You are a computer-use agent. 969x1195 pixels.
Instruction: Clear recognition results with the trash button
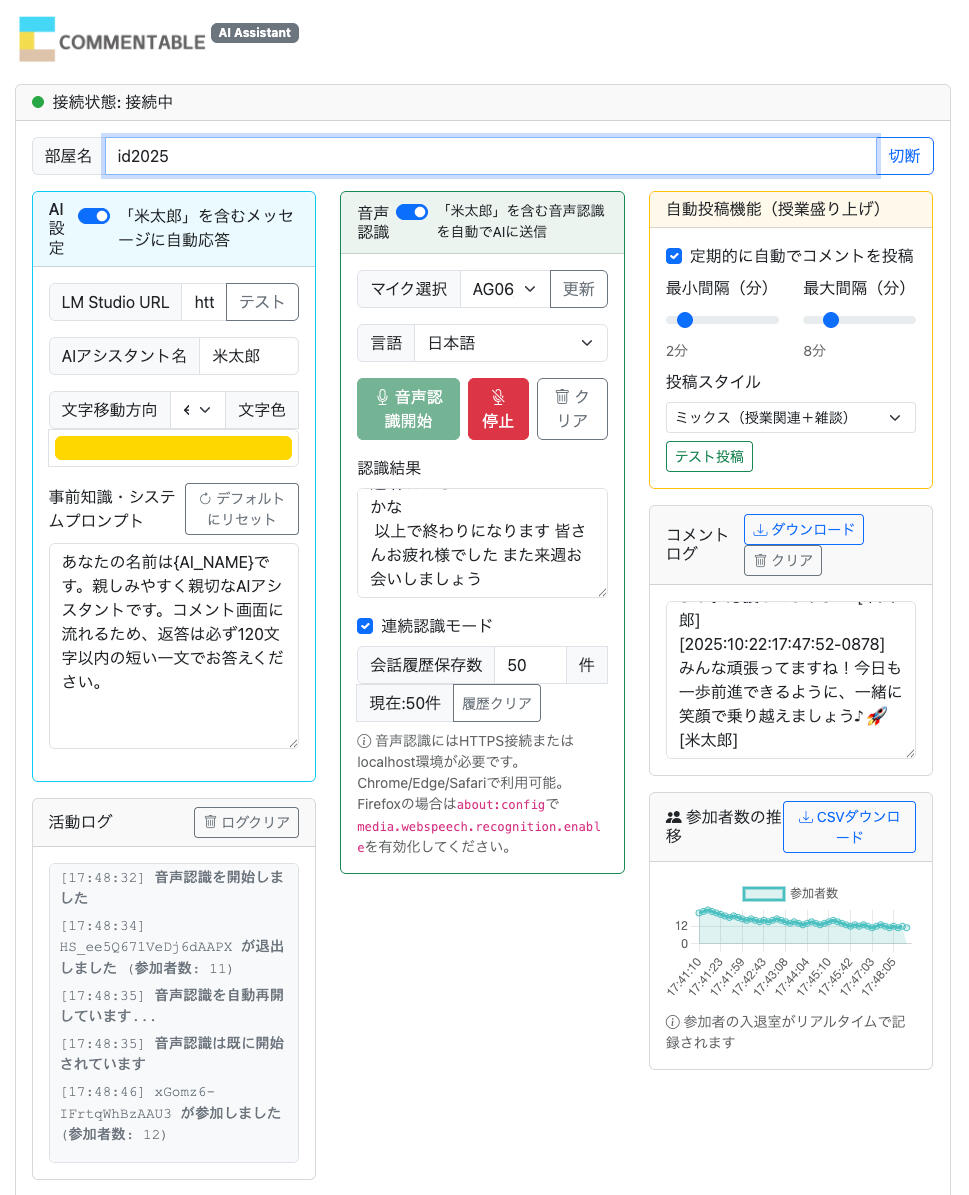pyautogui.click(x=572, y=409)
